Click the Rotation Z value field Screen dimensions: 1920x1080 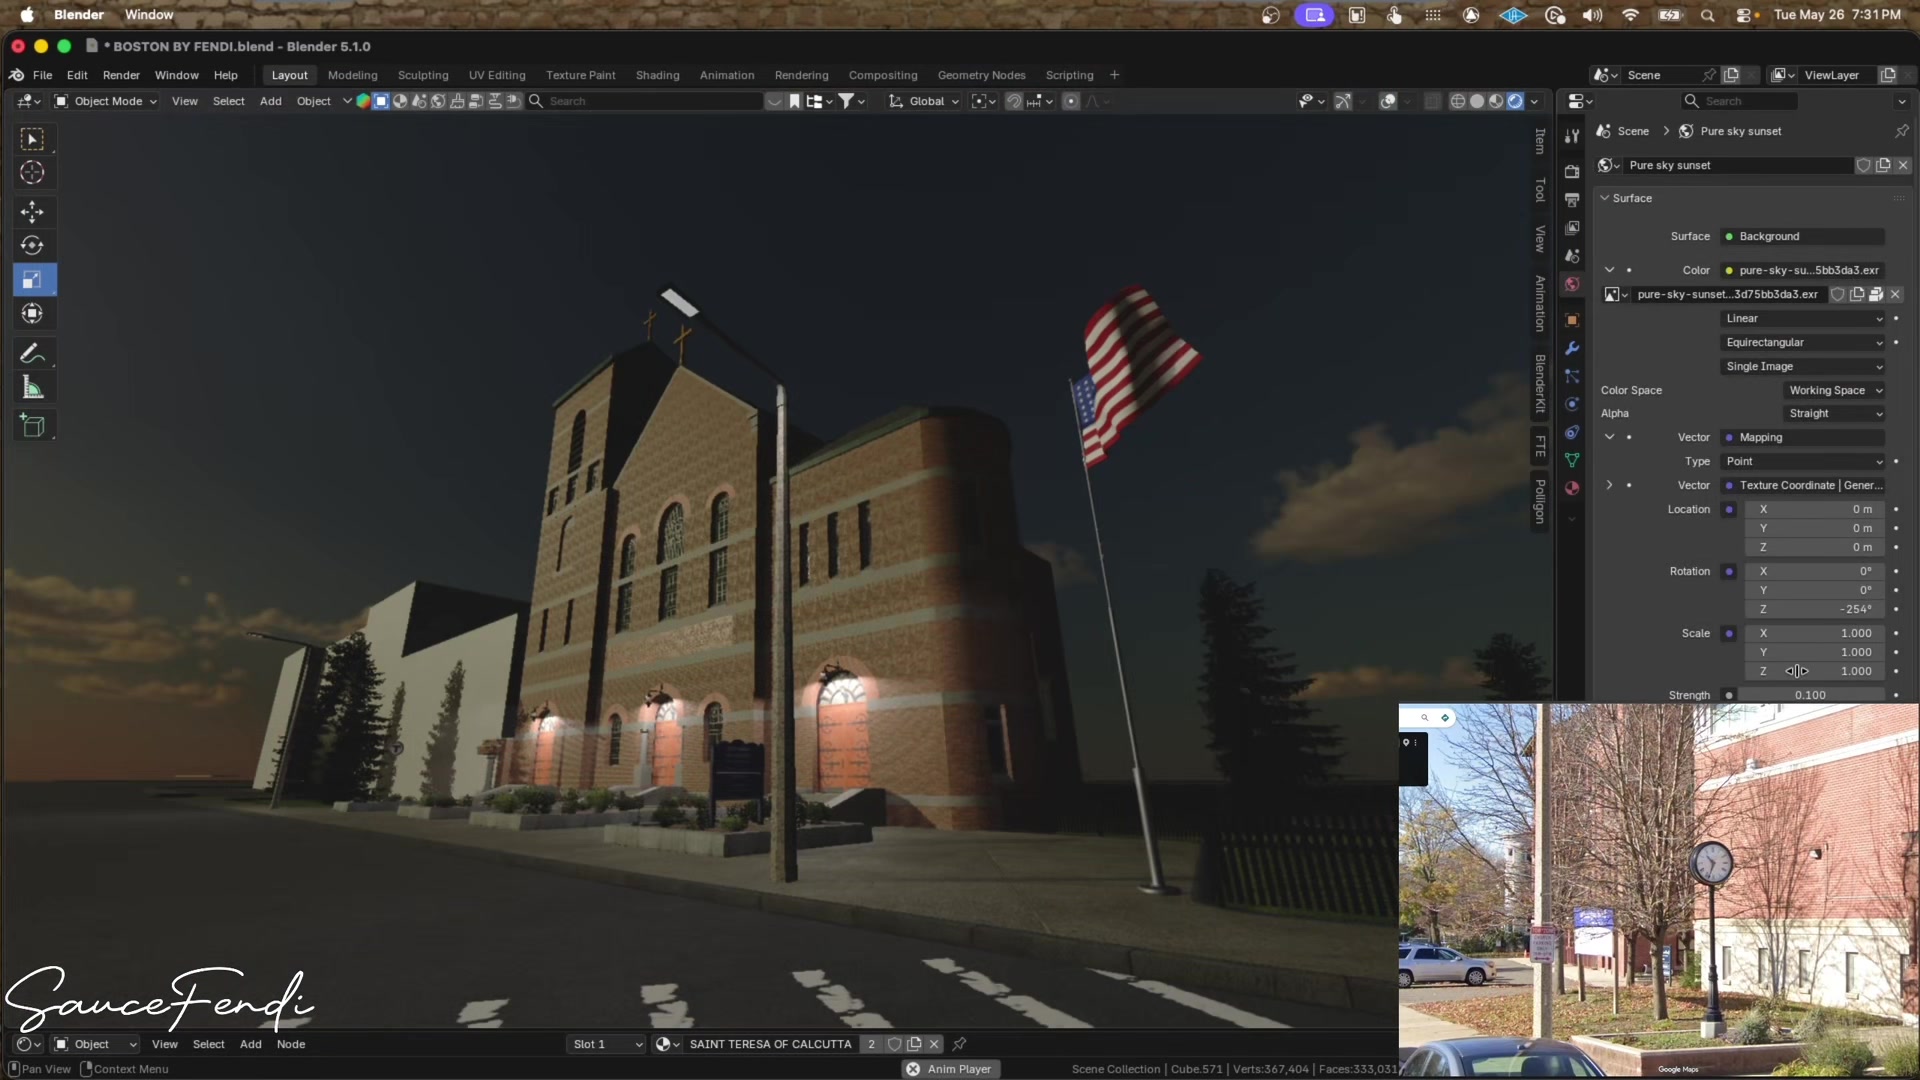1816,609
